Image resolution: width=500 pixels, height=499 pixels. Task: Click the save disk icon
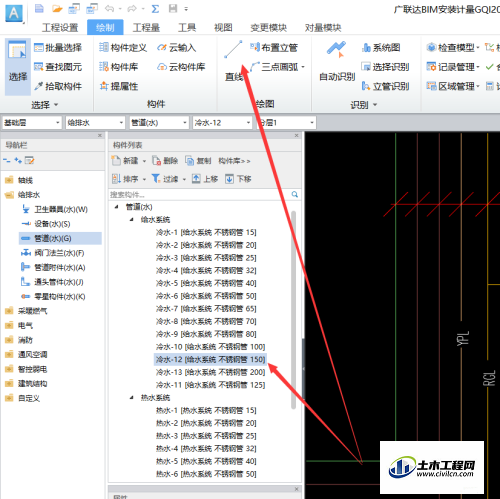173,8
